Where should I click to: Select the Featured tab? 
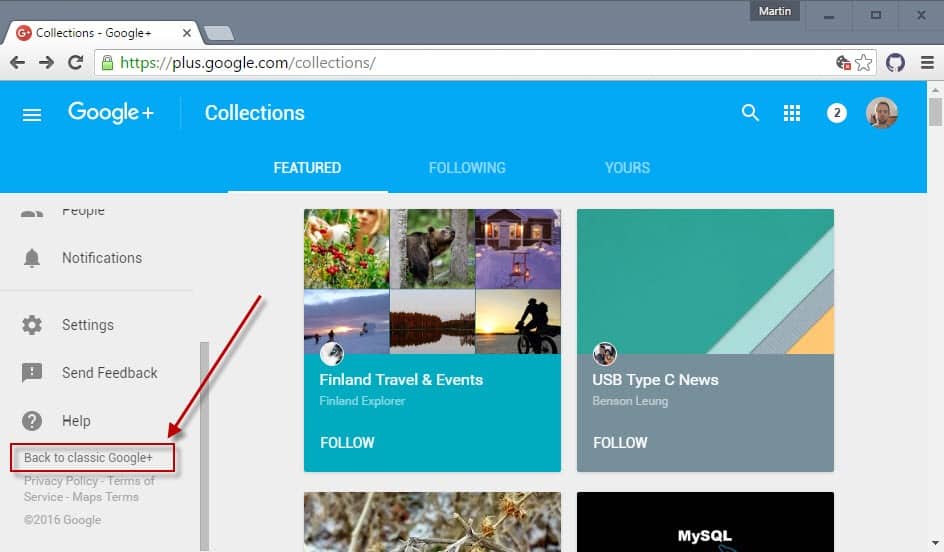(x=307, y=168)
